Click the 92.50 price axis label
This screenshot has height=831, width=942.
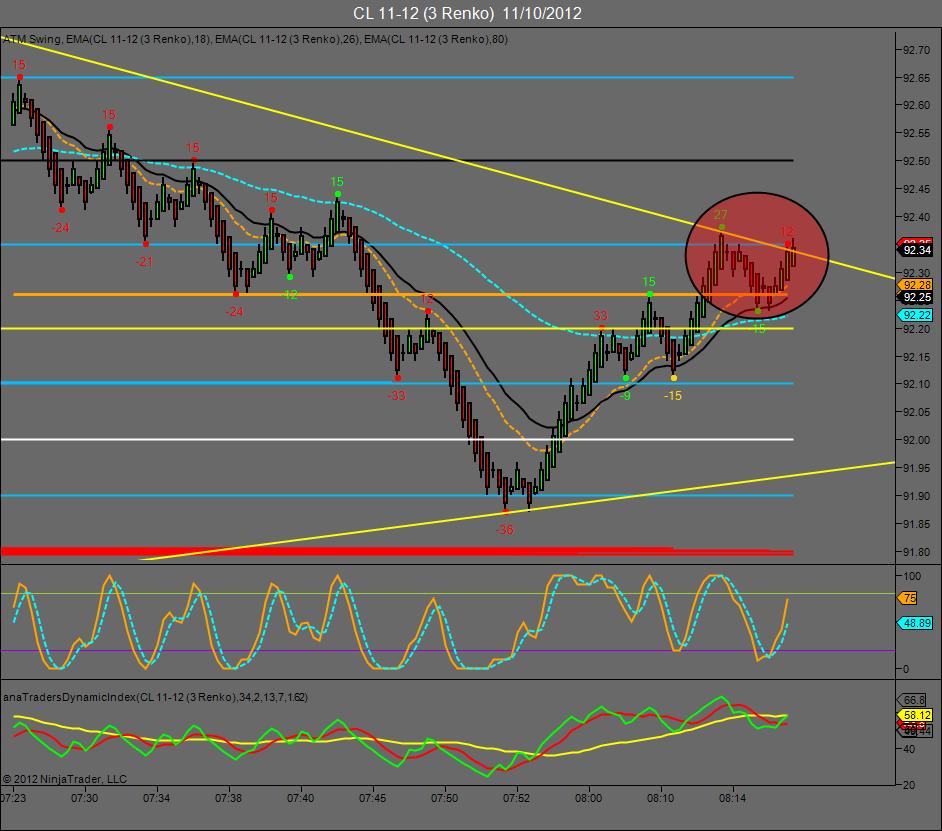point(917,161)
